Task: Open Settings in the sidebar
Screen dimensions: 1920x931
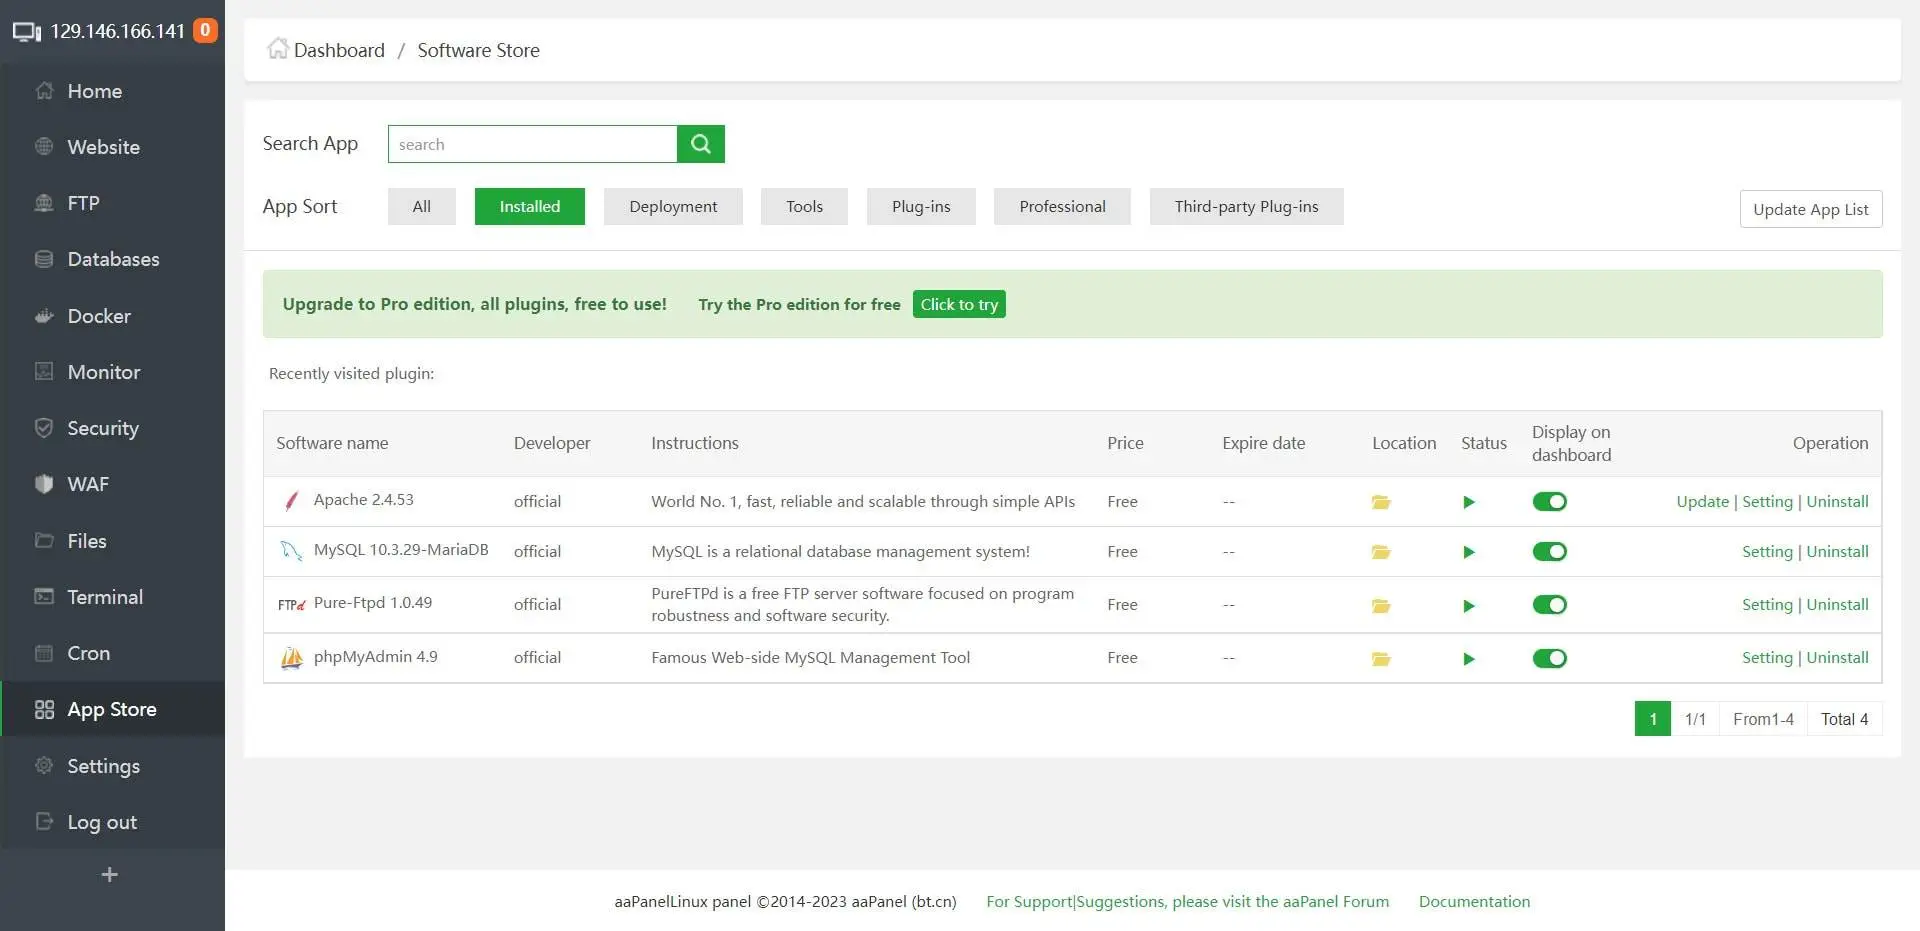Action: (112, 766)
